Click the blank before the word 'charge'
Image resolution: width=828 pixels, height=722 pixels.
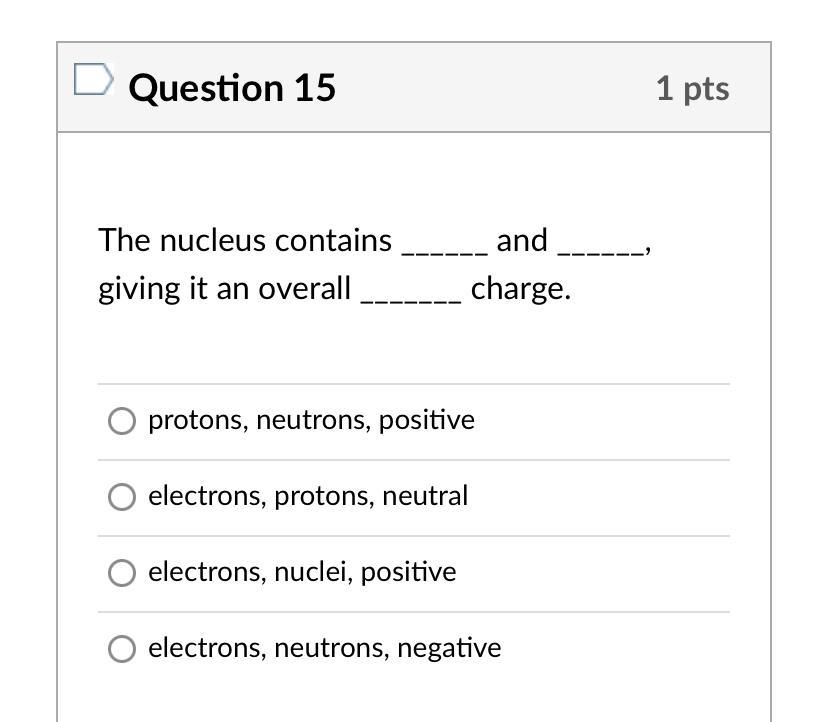(410, 291)
